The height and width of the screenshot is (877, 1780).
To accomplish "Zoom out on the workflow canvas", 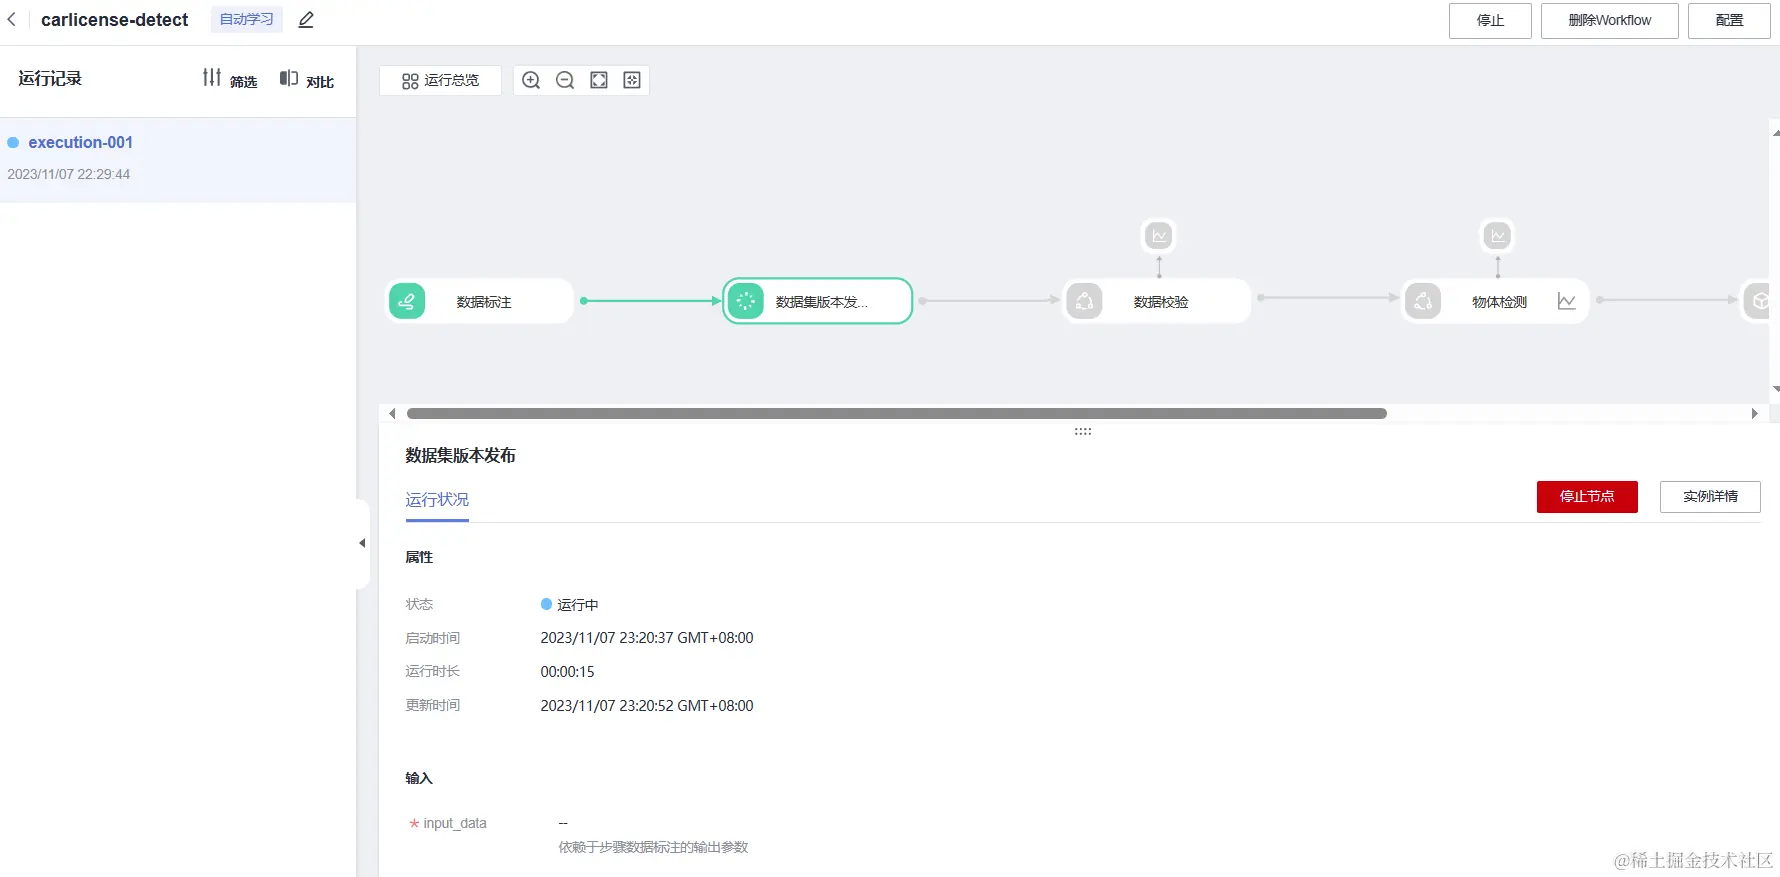I will tap(565, 80).
